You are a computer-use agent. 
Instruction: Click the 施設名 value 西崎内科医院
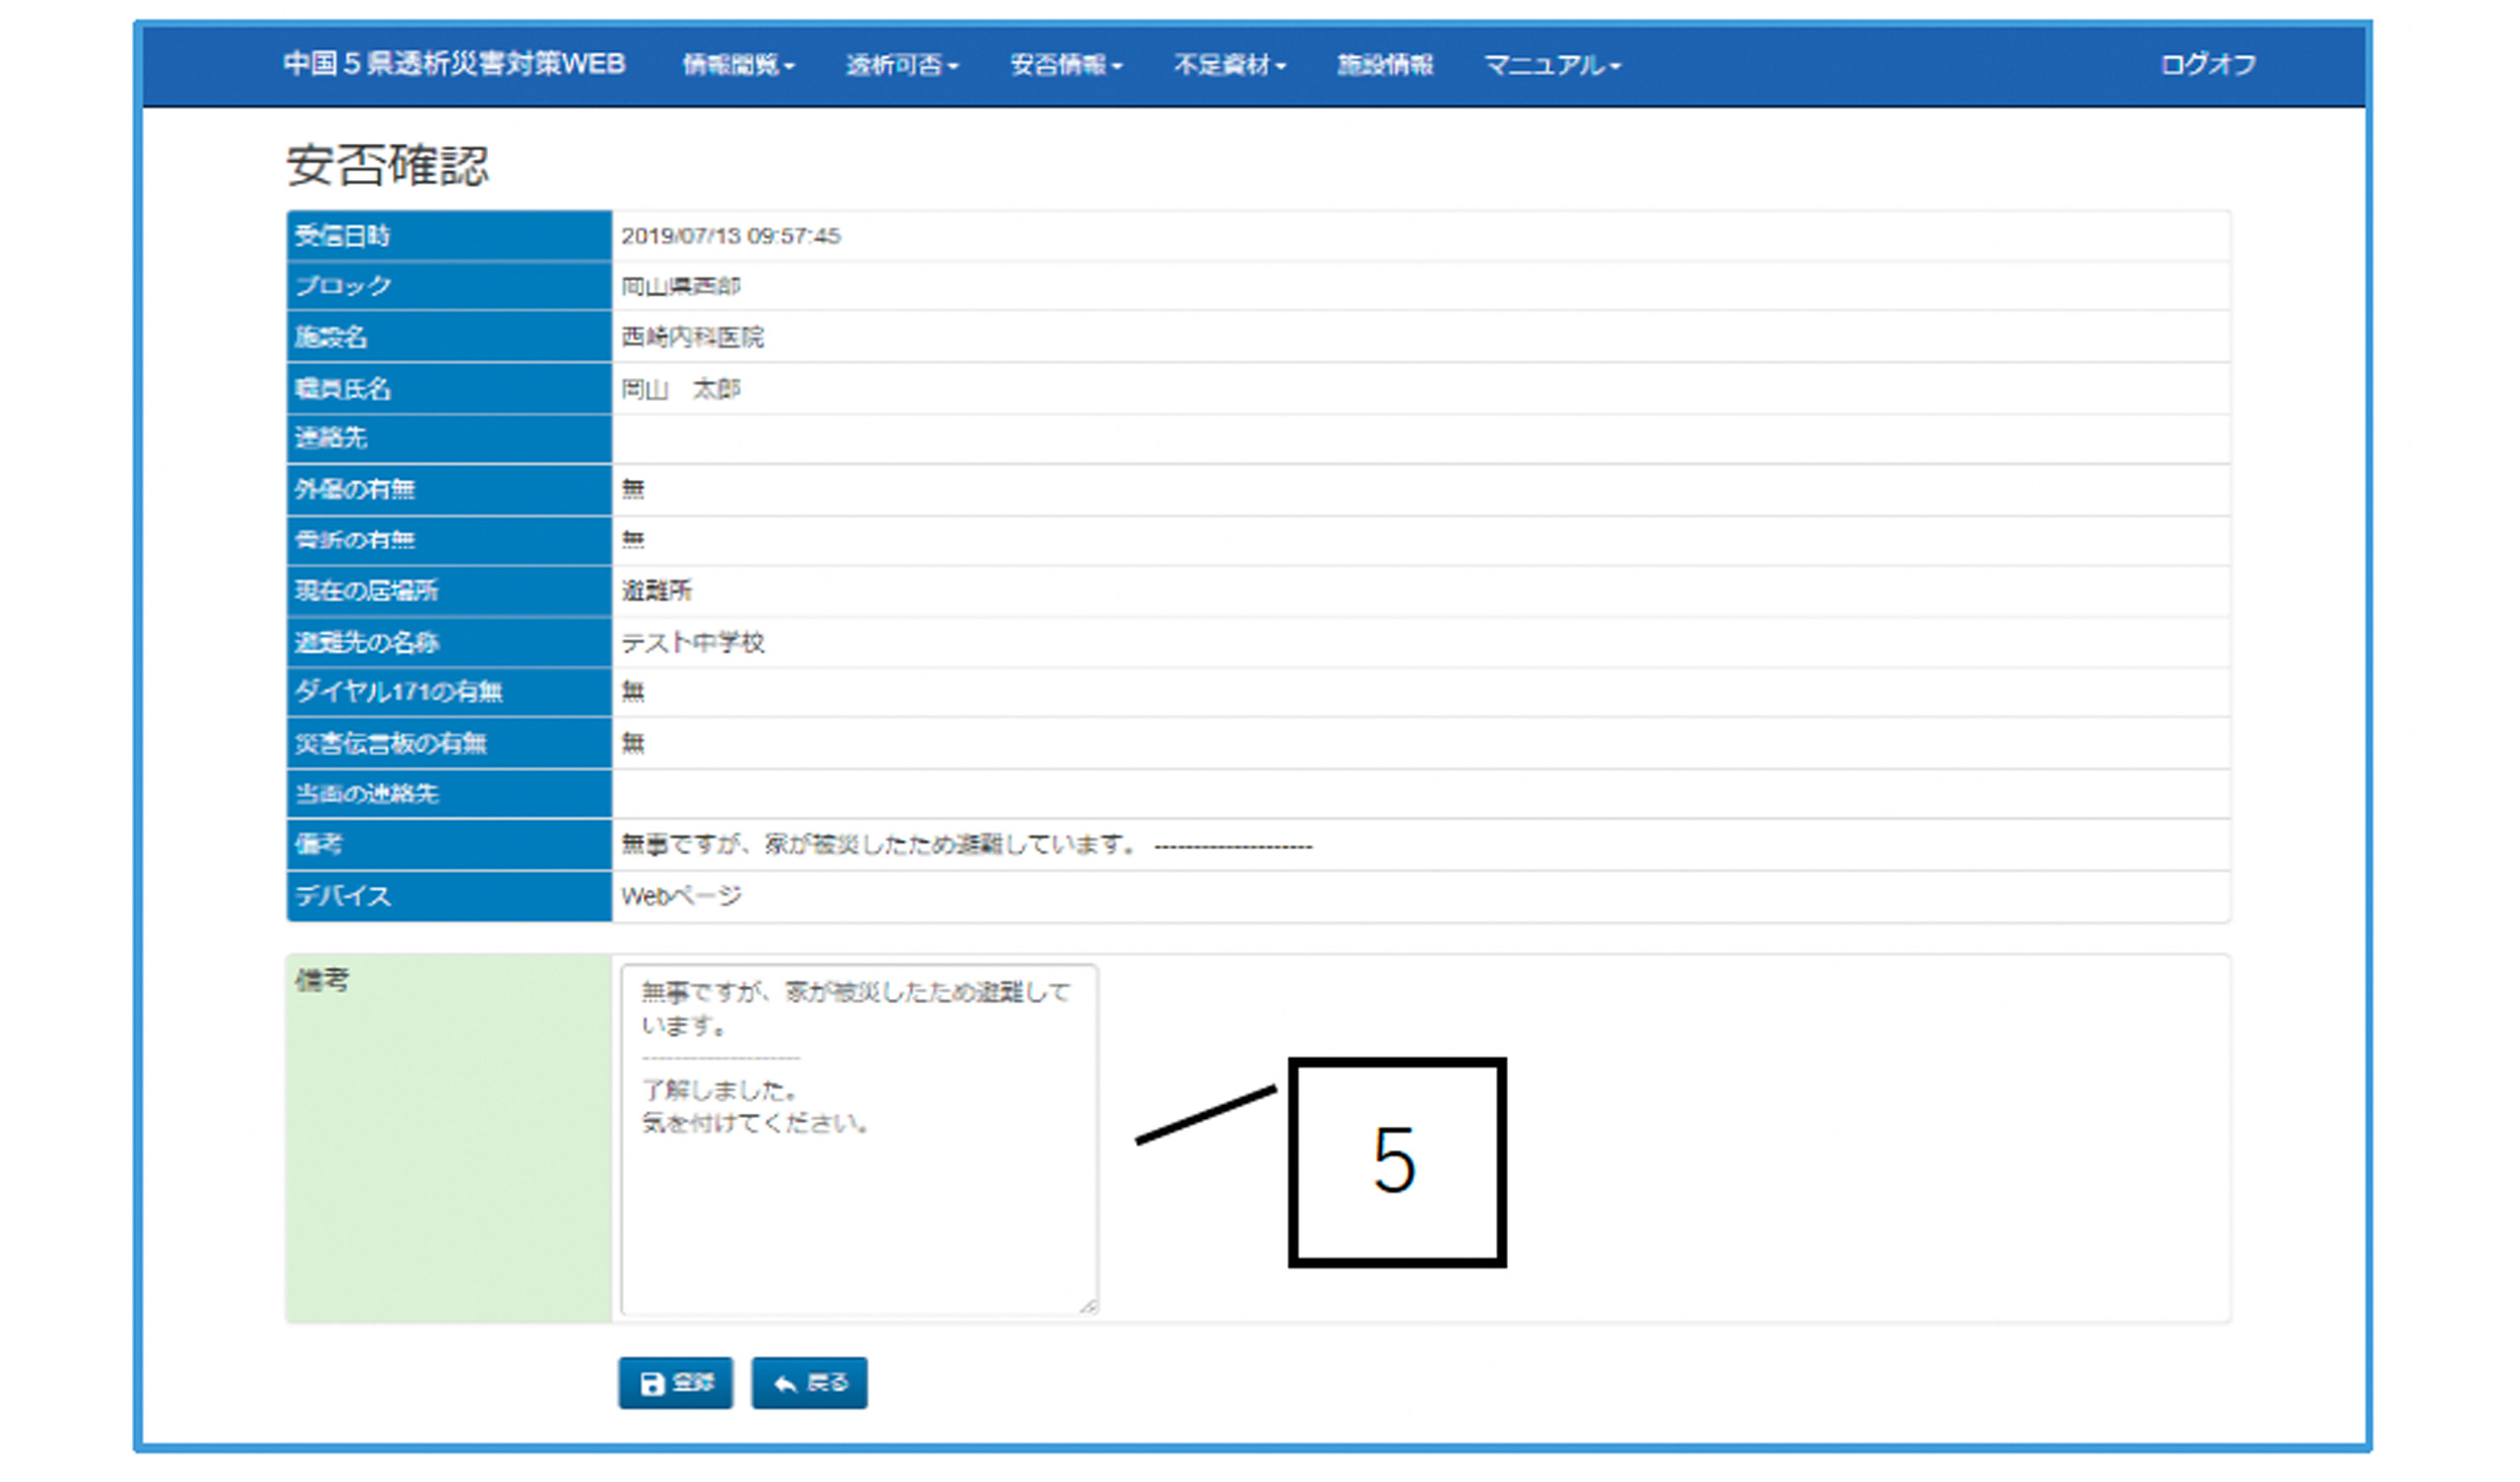pos(692,337)
